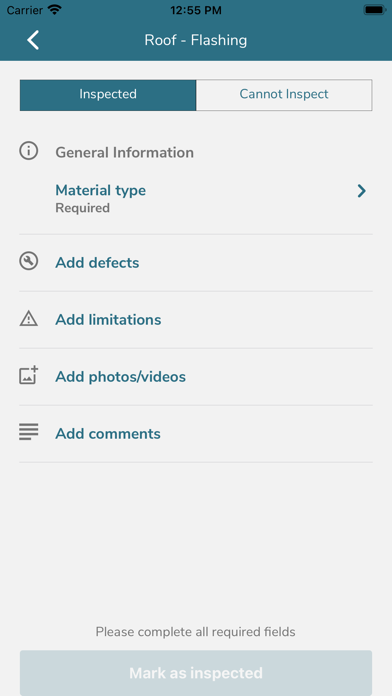Click the add photo image icon
Viewport: 392px width, 696px height.
click(28, 376)
